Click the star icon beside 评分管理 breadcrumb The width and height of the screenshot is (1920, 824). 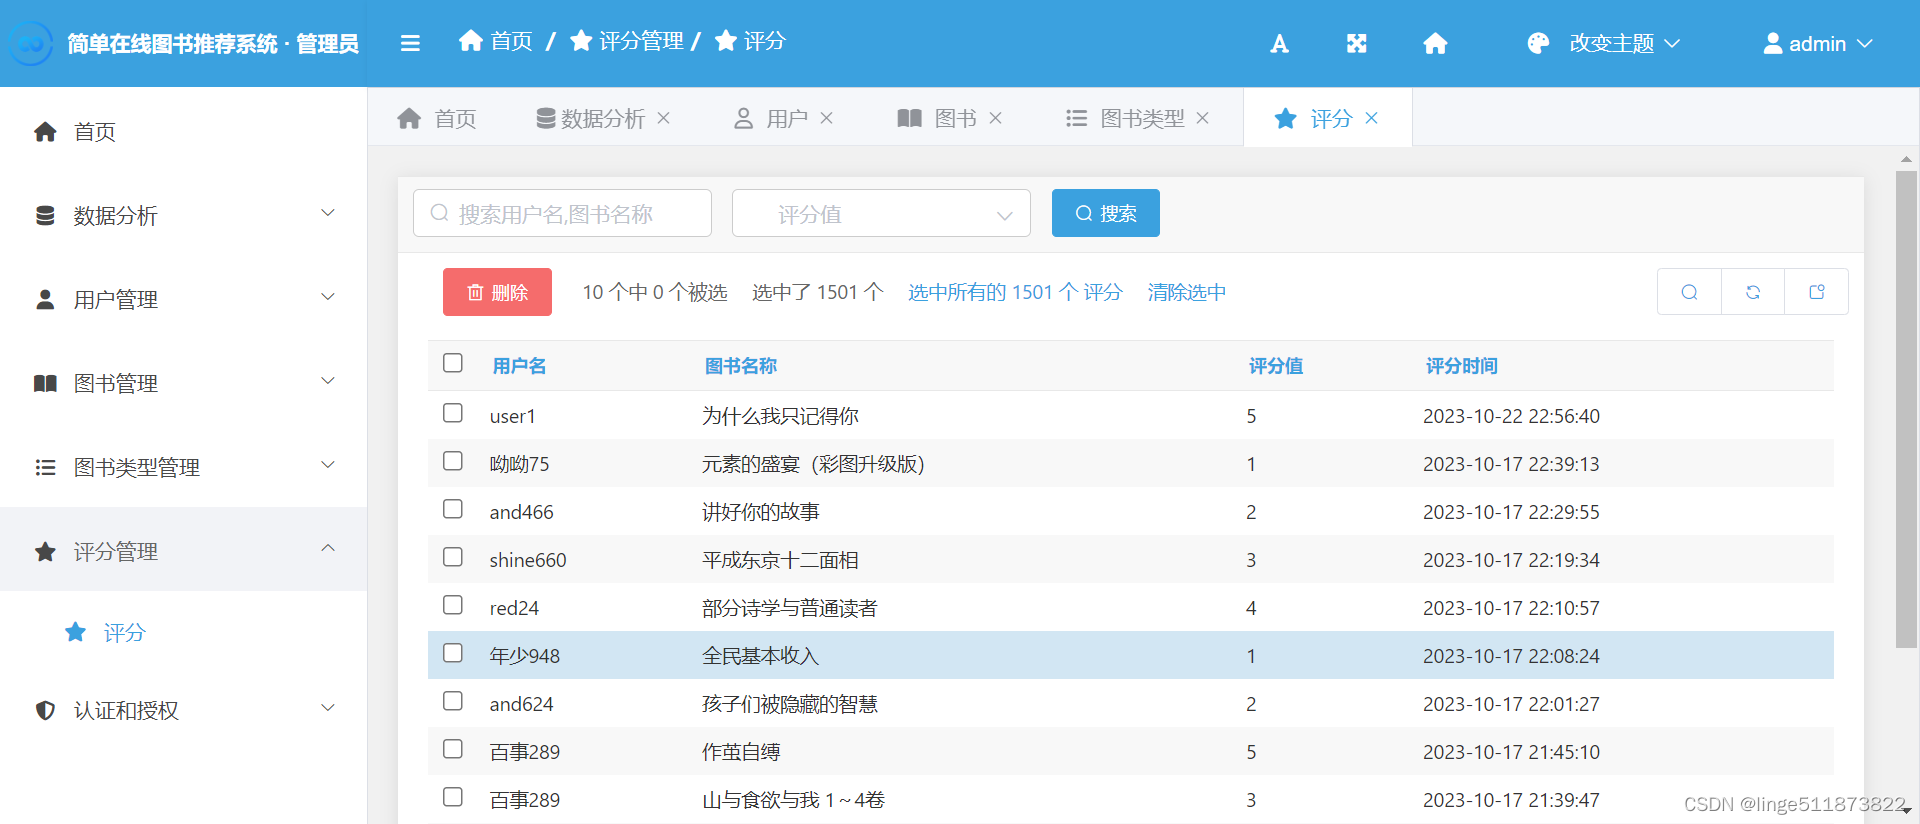[581, 40]
